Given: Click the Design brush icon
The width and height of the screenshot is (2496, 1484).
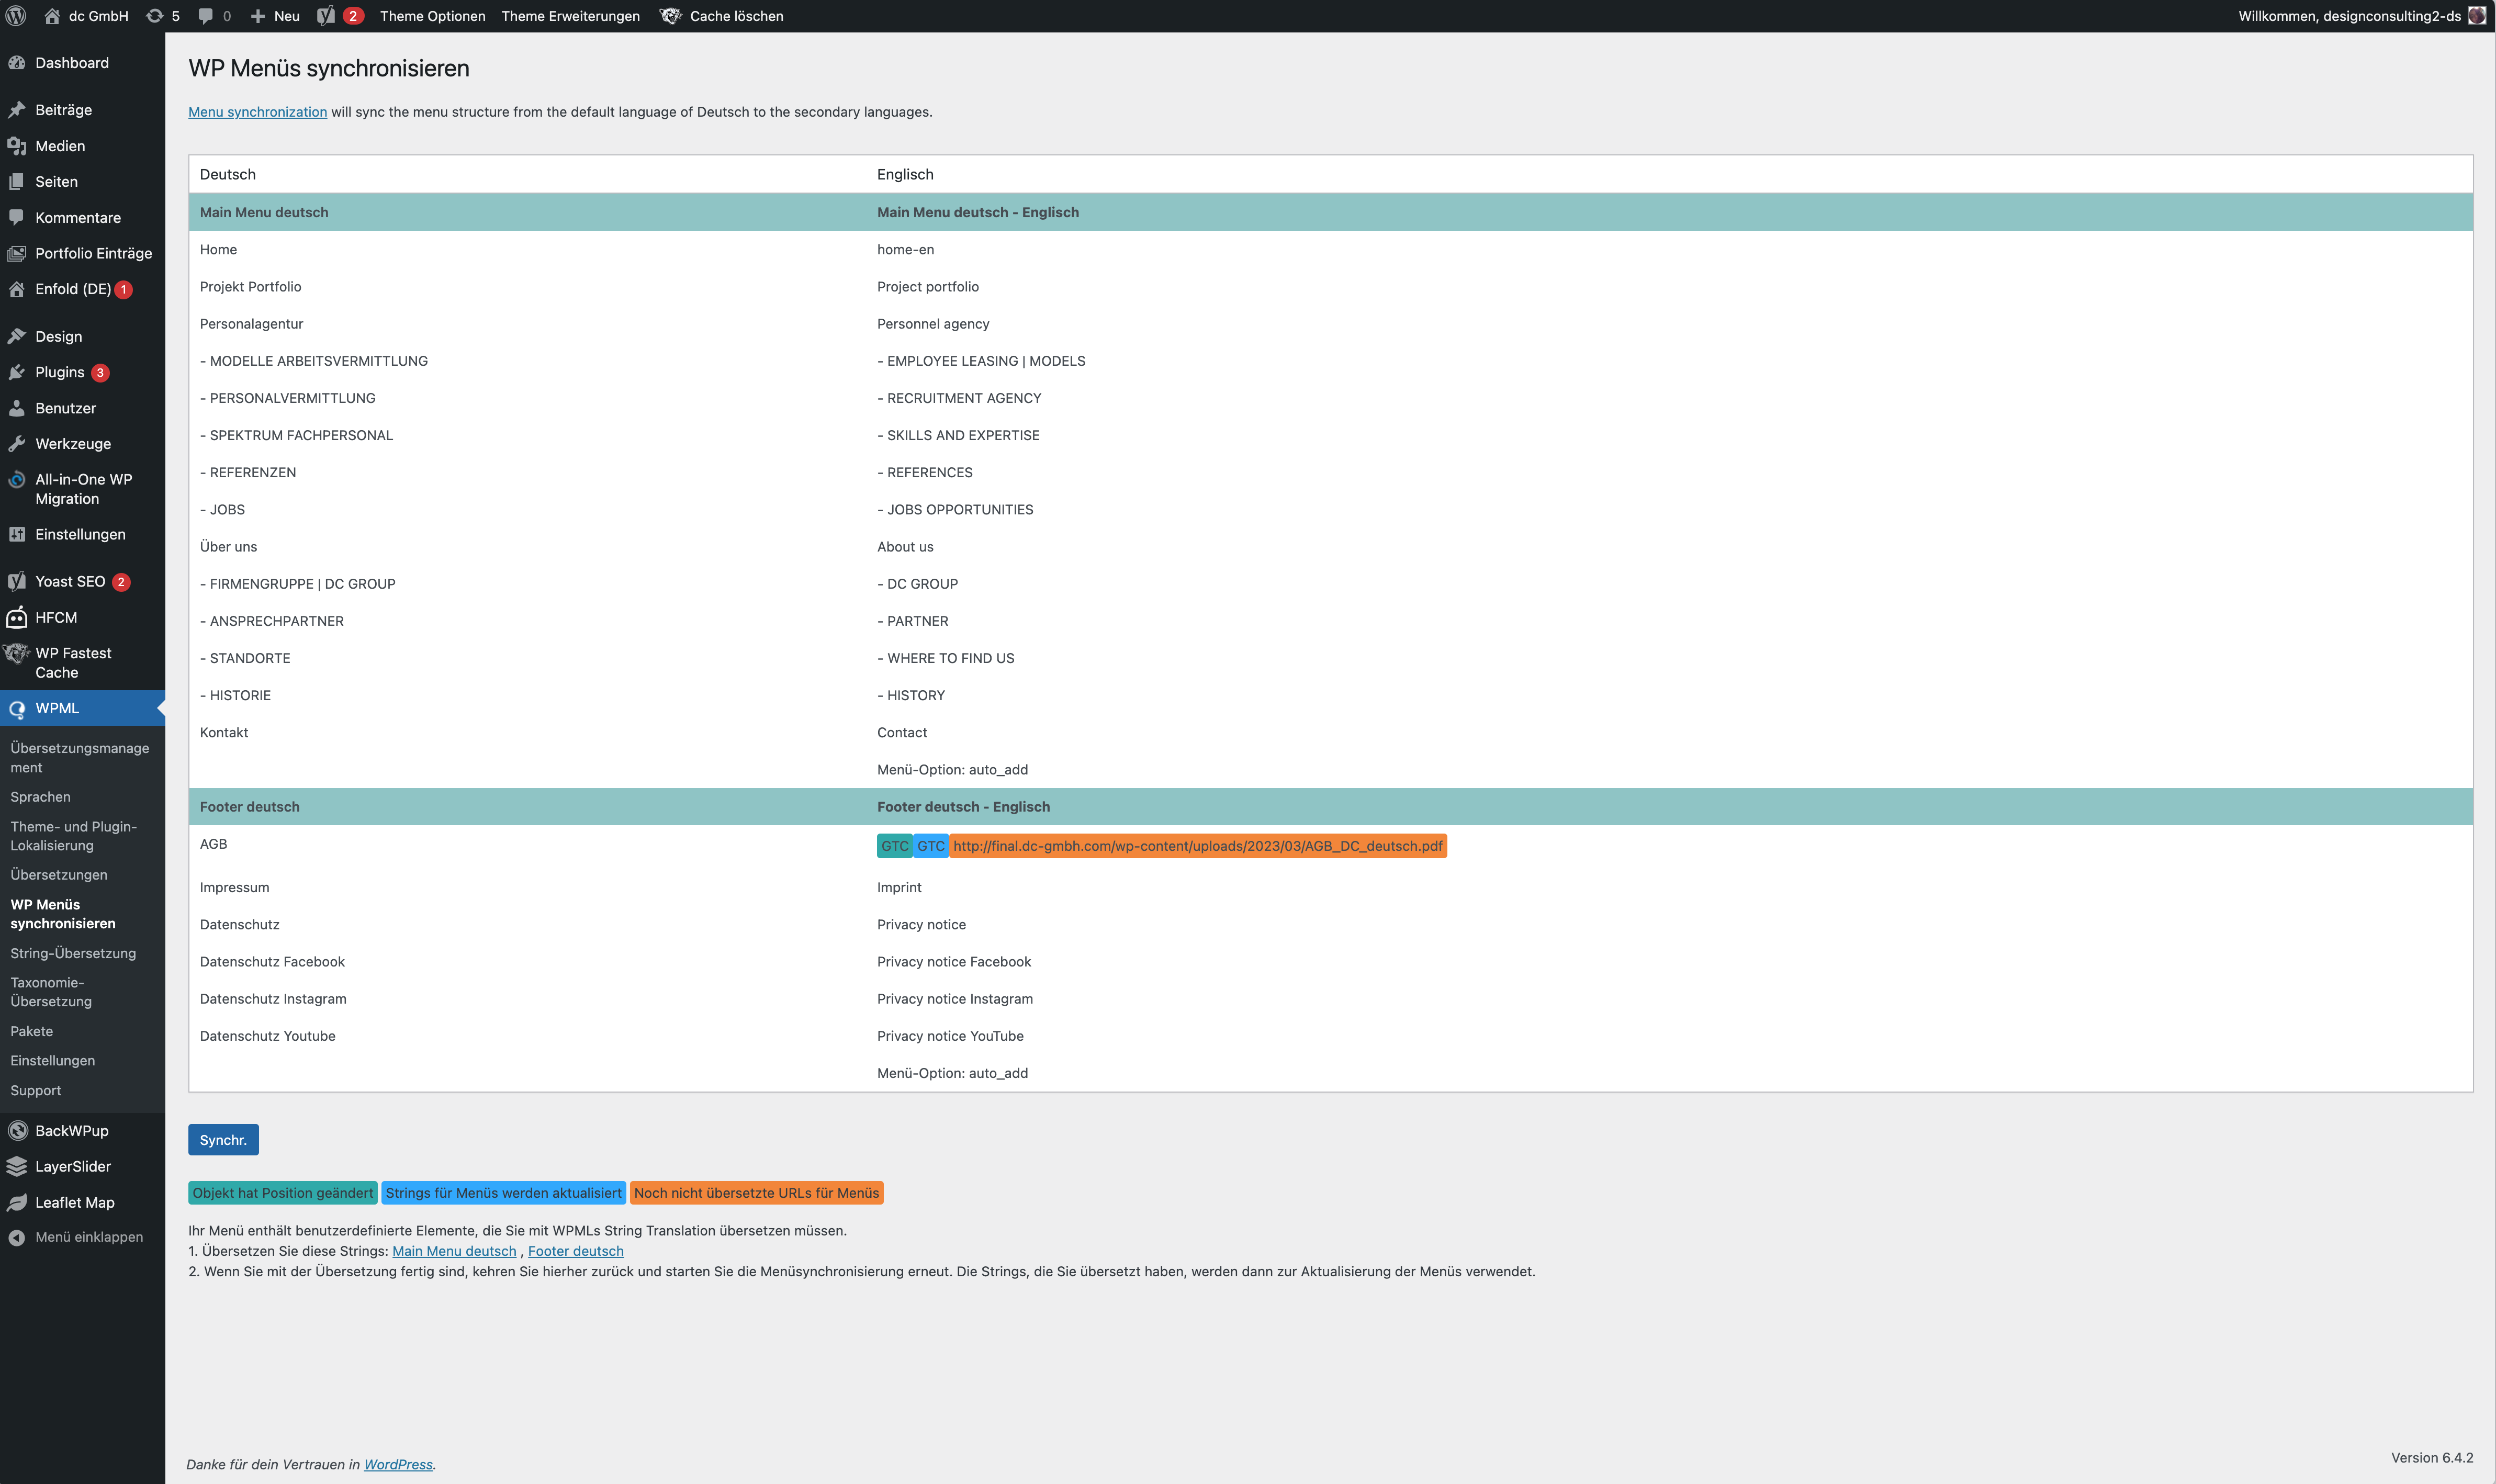Looking at the screenshot, I should pos(17,337).
